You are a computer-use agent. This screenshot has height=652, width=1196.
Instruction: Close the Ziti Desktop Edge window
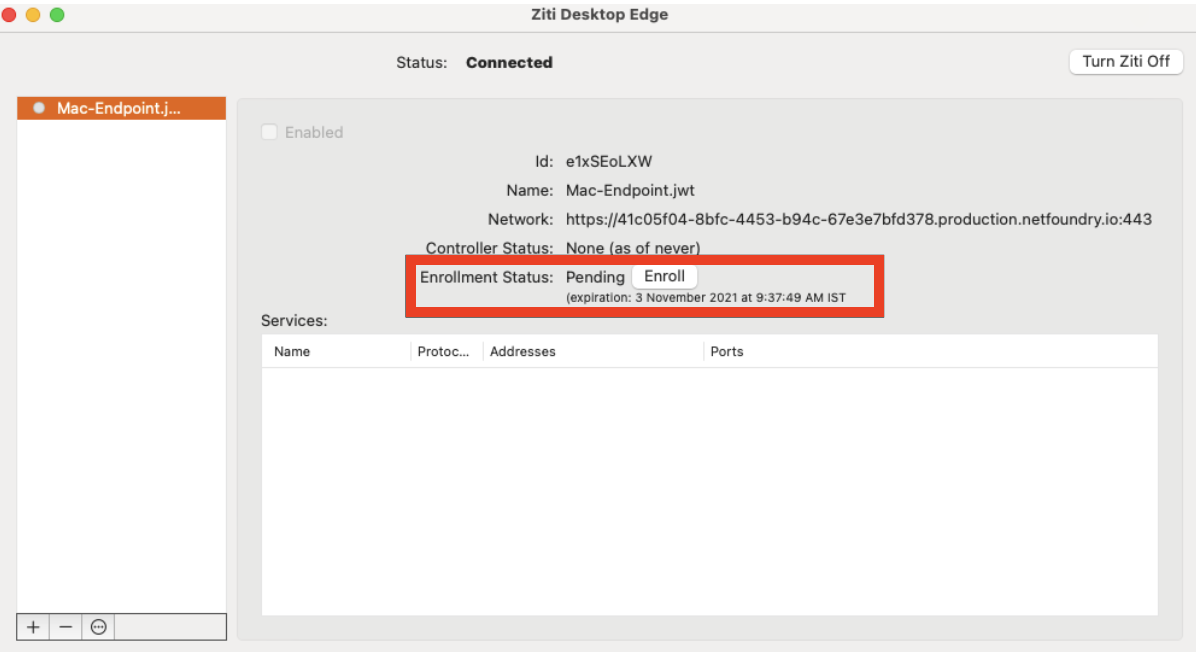9,15
